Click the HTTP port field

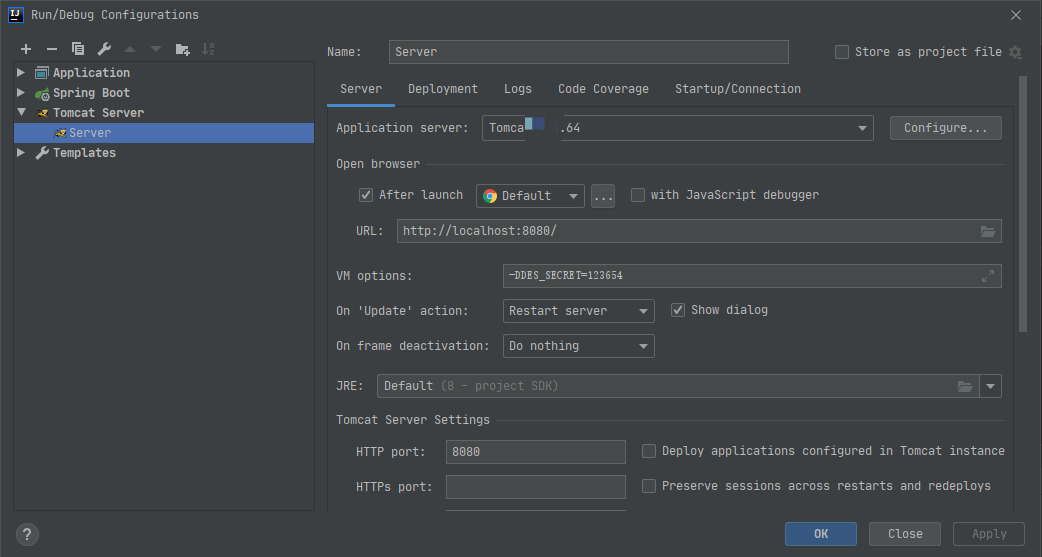pyautogui.click(x=535, y=452)
